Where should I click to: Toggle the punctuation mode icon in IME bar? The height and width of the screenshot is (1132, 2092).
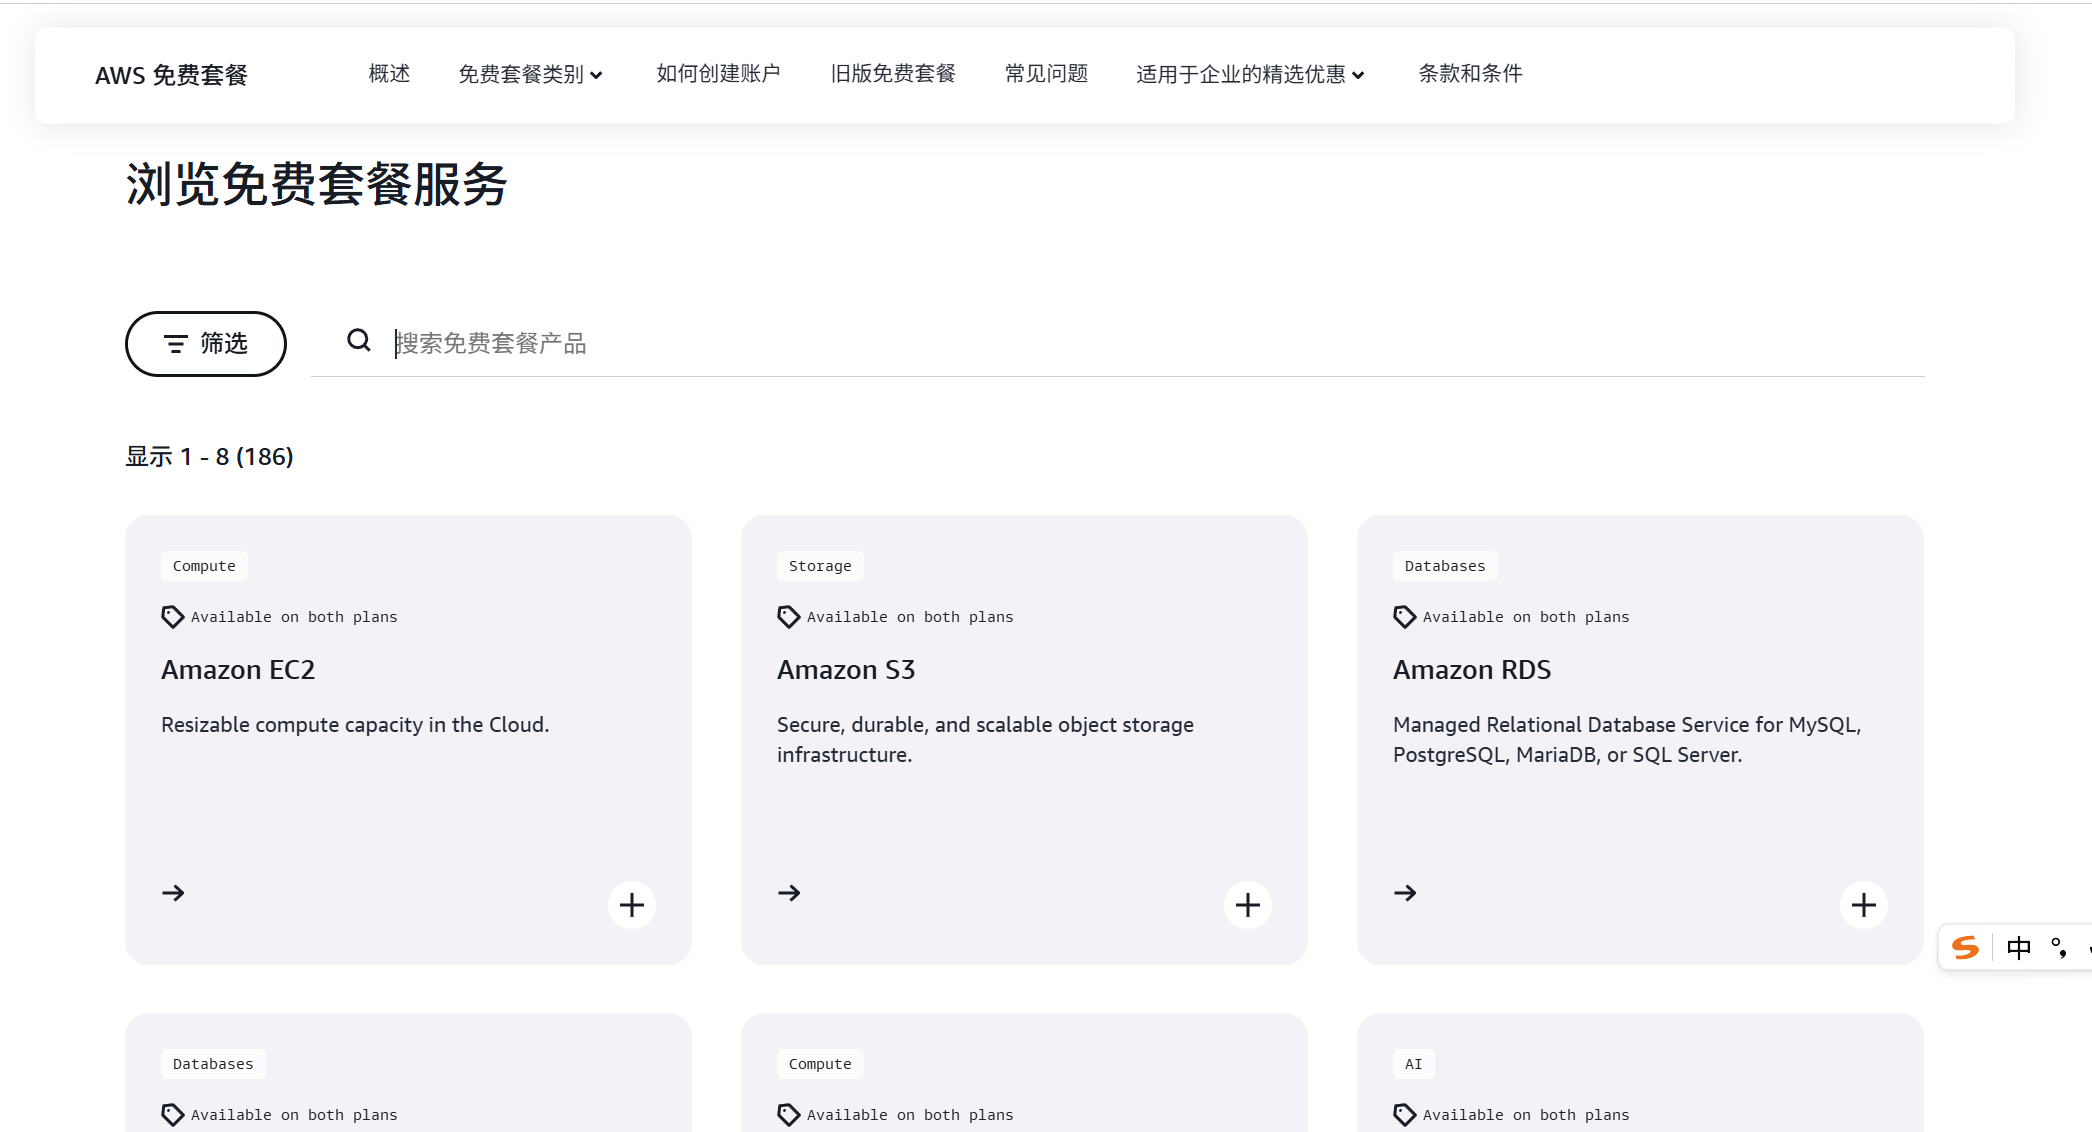(2059, 947)
